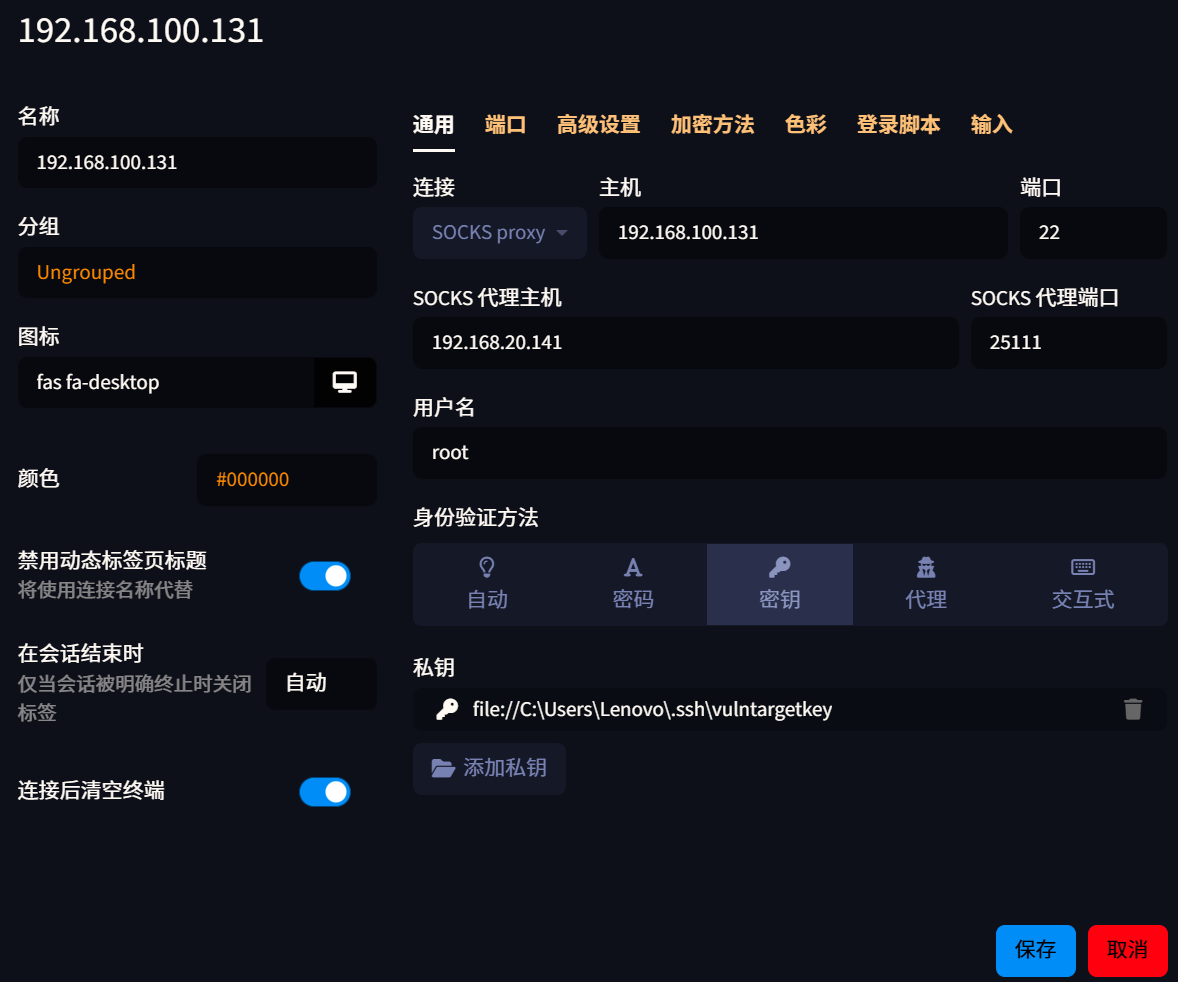Open the 登录脚本 tab
Screen dimensions: 1178x982
[897, 124]
